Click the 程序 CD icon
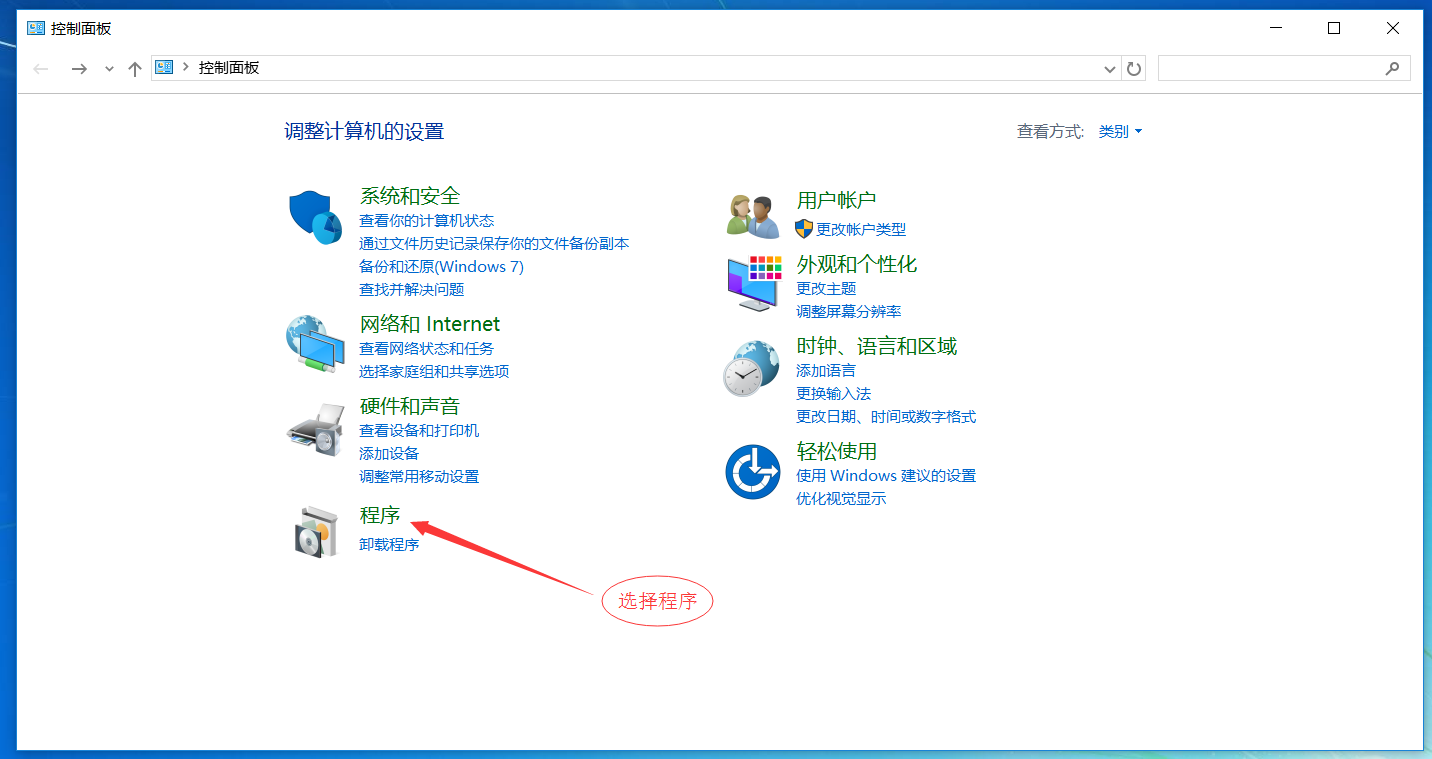 pos(315,531)
